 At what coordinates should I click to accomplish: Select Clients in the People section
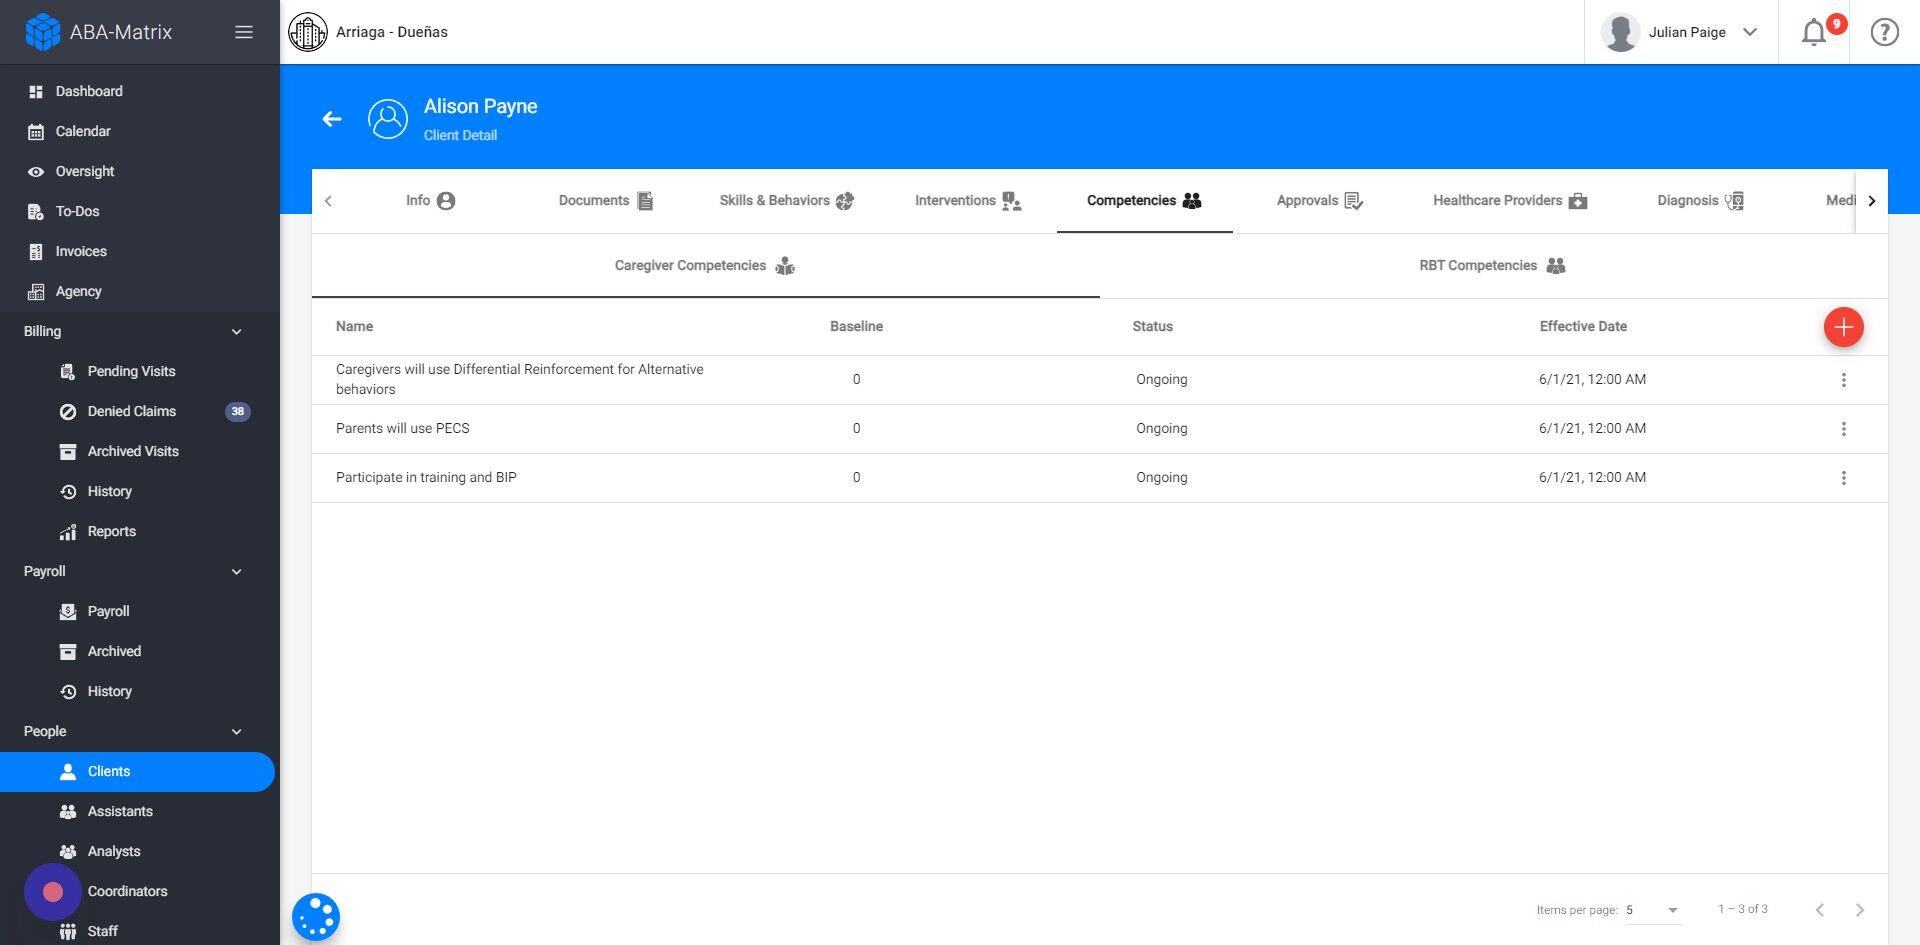(x=137, y=771)
